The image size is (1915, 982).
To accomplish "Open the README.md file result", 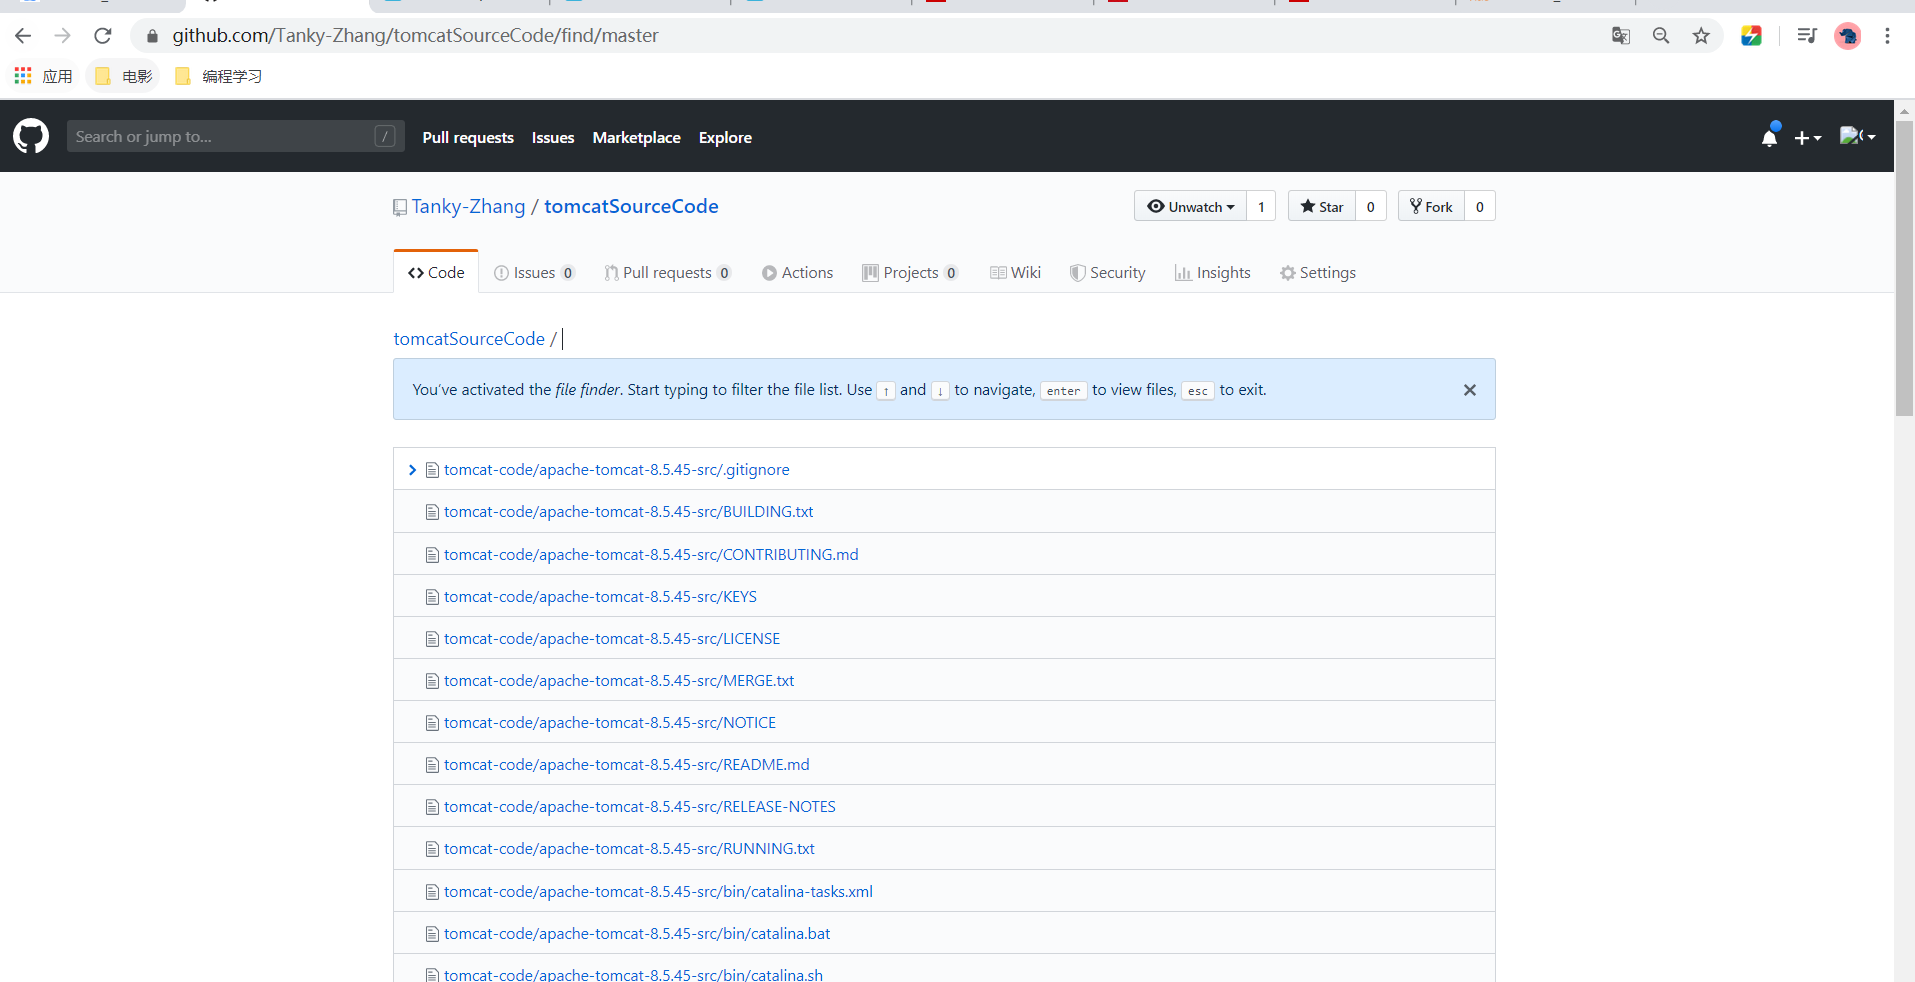I will 627,765.
